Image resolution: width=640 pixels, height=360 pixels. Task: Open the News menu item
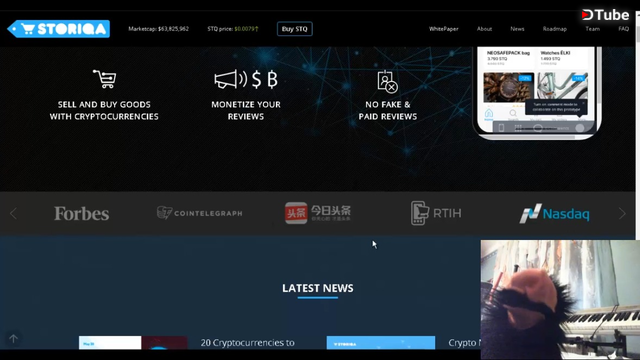[517, 29]
